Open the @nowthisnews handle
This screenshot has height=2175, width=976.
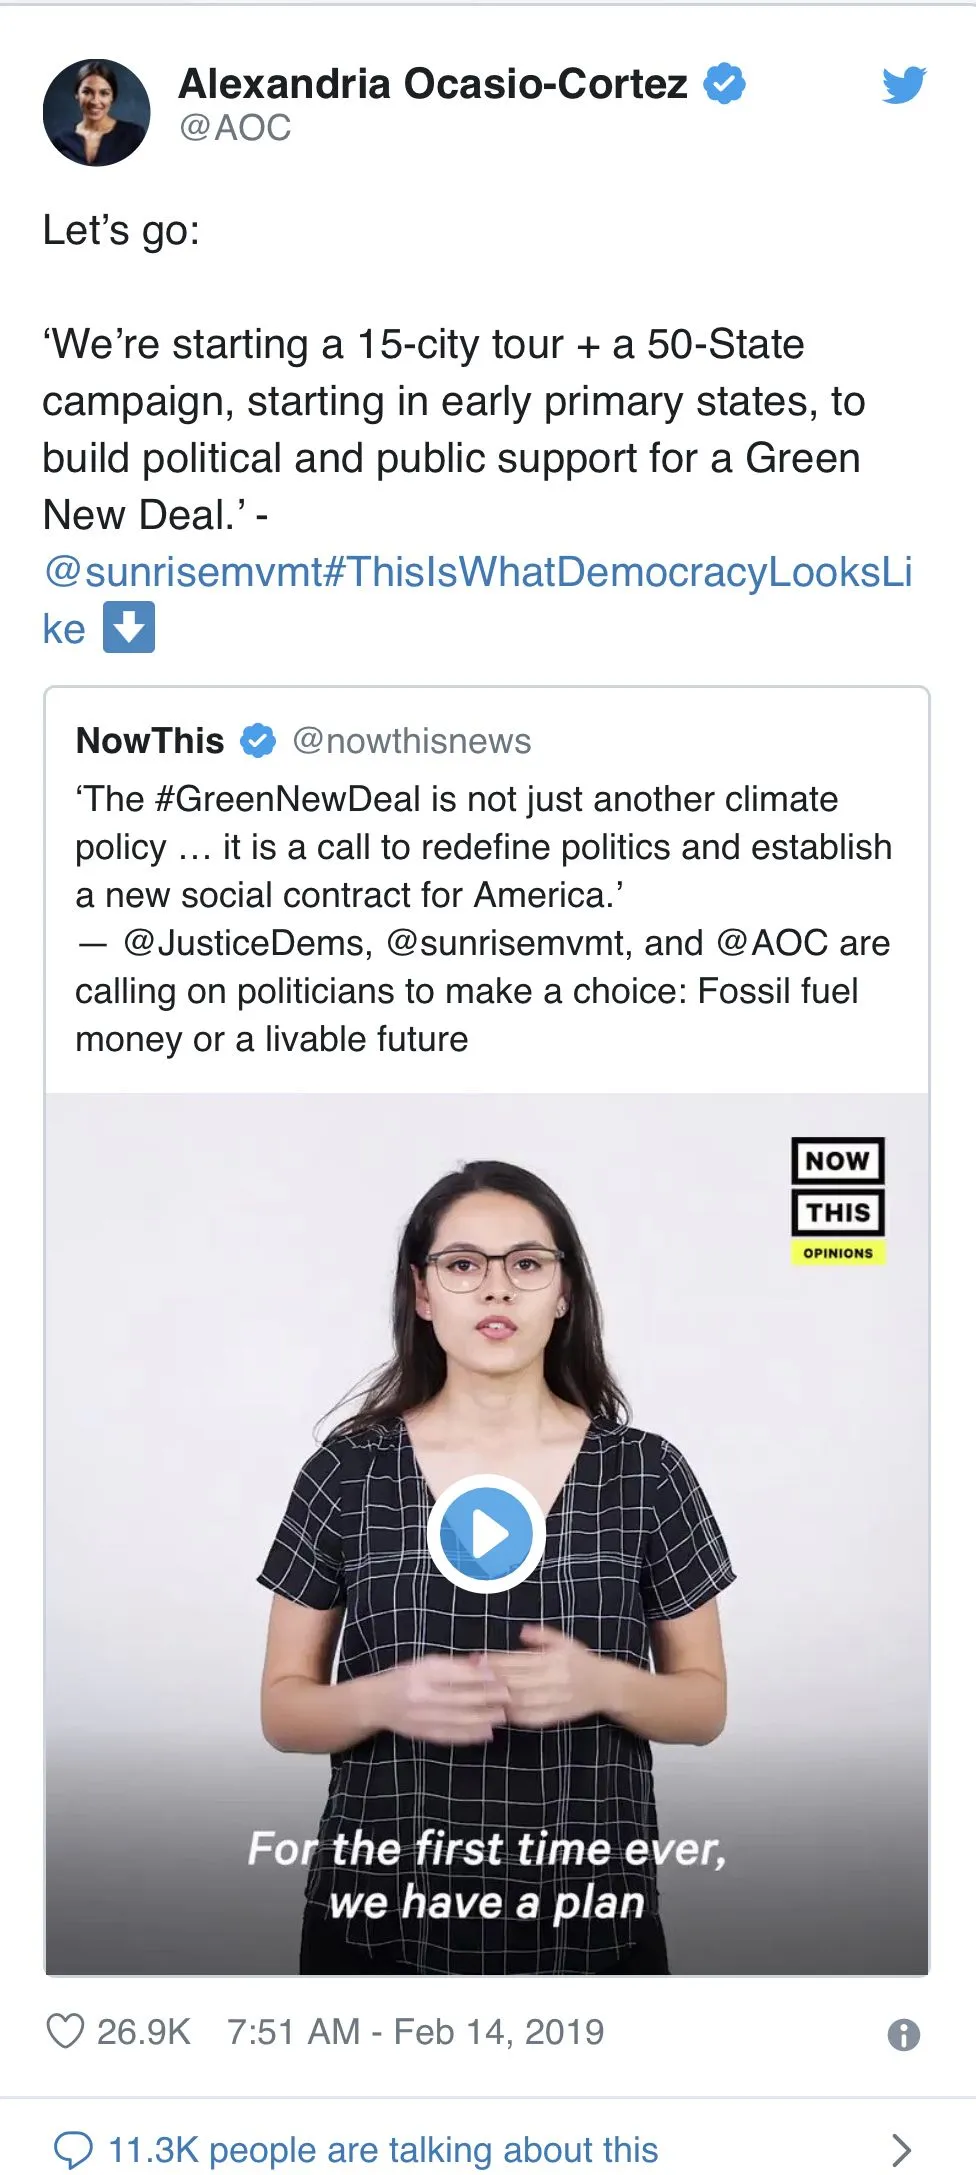(x=411, y=741)
